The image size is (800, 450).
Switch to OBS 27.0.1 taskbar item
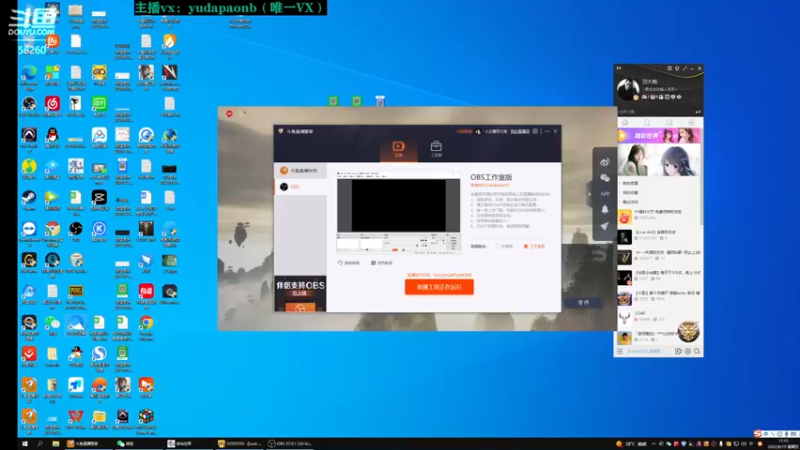pos(291,444)
